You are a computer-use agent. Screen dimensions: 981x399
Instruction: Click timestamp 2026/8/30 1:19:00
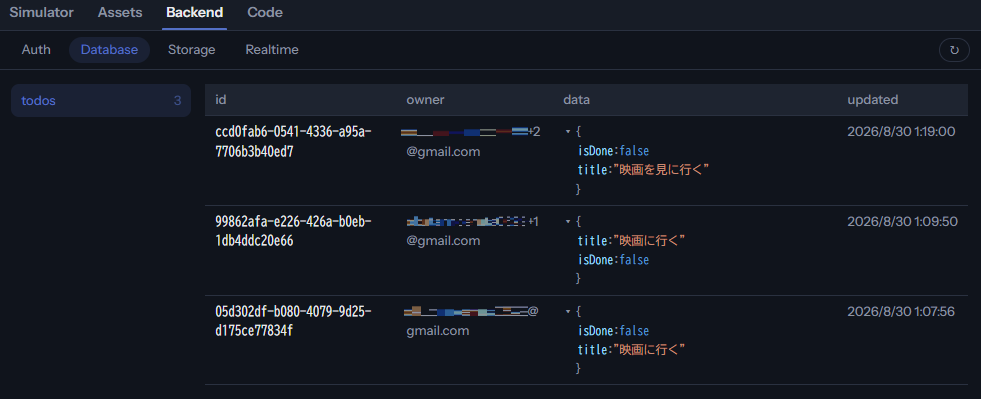901,132
